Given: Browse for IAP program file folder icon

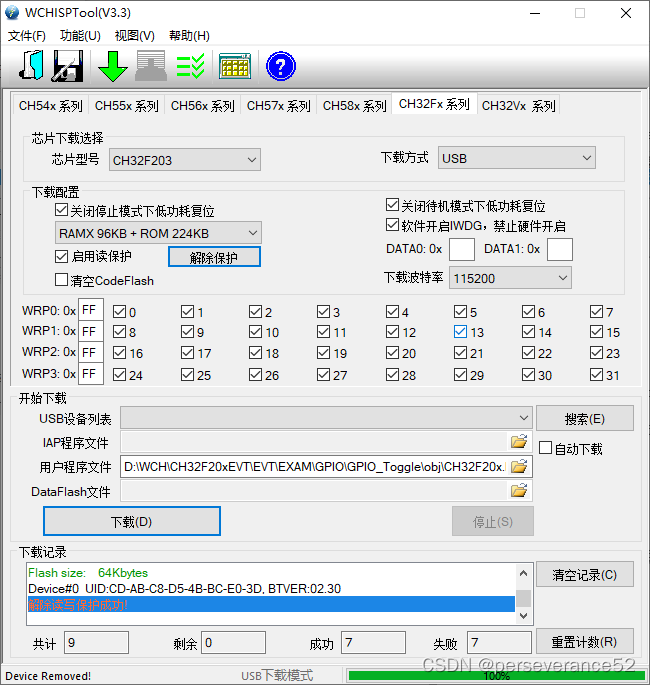Looking at the screenshot, I should tap(519, 442).
